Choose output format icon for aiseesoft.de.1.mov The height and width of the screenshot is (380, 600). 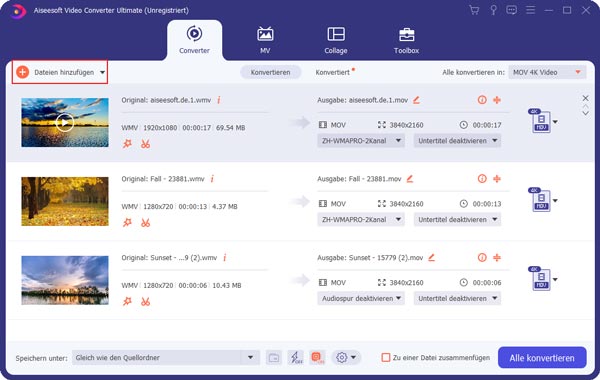coord(541,122)
